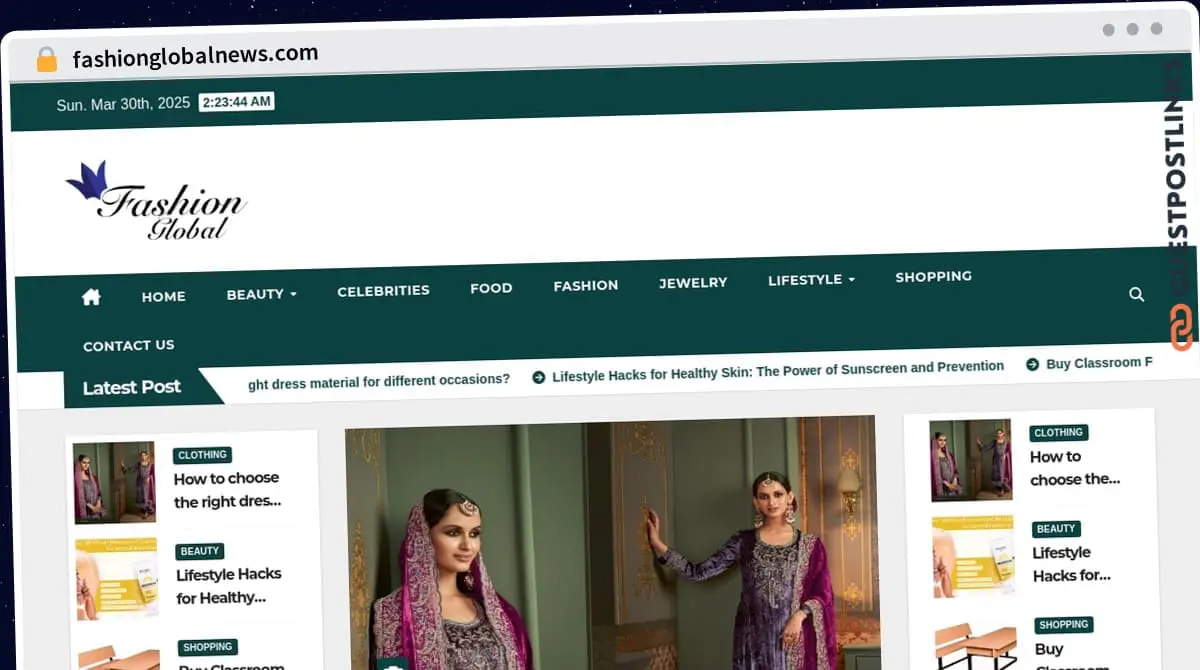Click the 2:23:44 AM clock badge
This screenshot has height=670, width=1200.
coord(236,102)
